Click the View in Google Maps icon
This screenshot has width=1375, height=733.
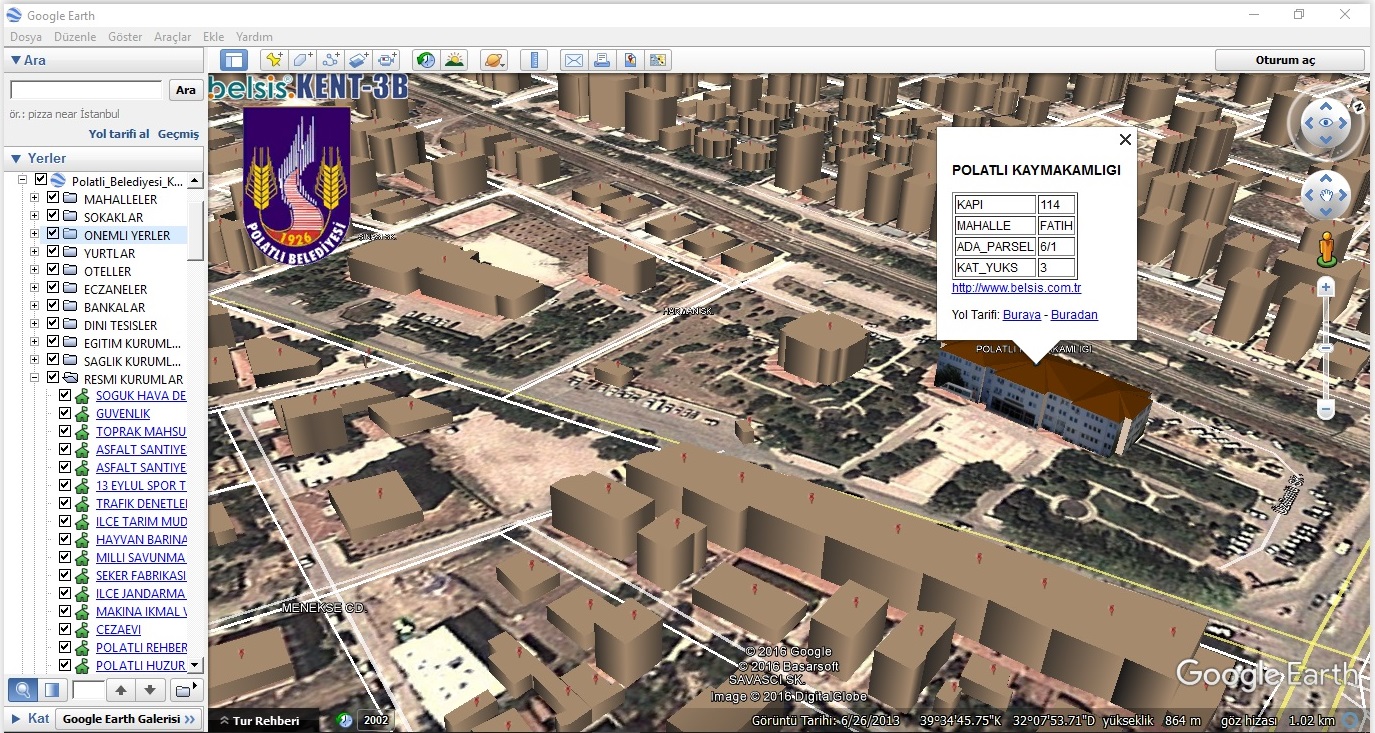click(658, 60)
